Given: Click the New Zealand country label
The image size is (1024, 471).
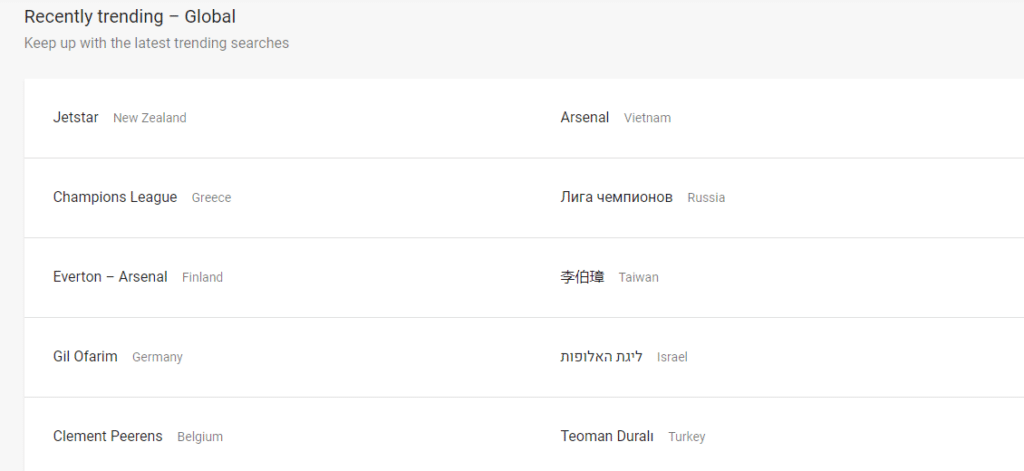Looking at the screenshot, I should [150, 118].
